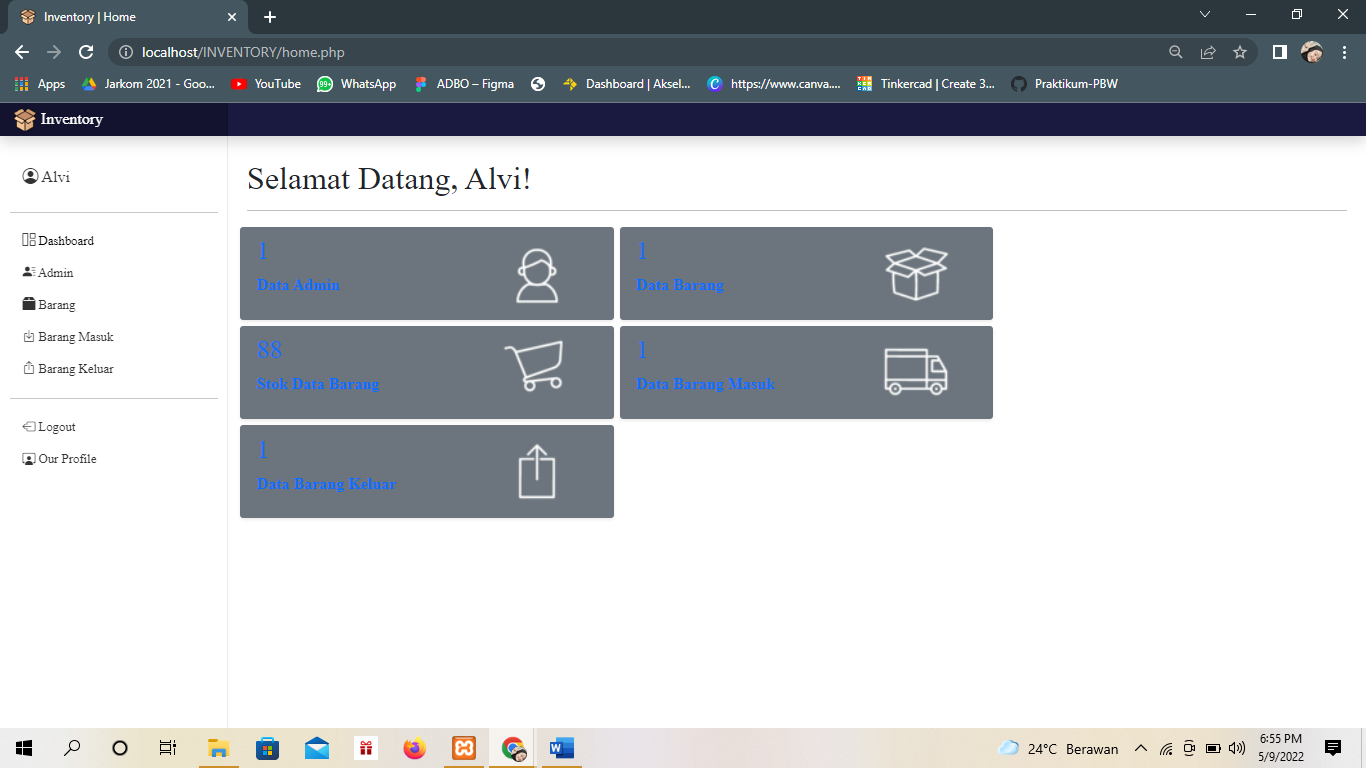Expand hidden icons in the system tray
1366x768 pixels.
click(1140, 748)
